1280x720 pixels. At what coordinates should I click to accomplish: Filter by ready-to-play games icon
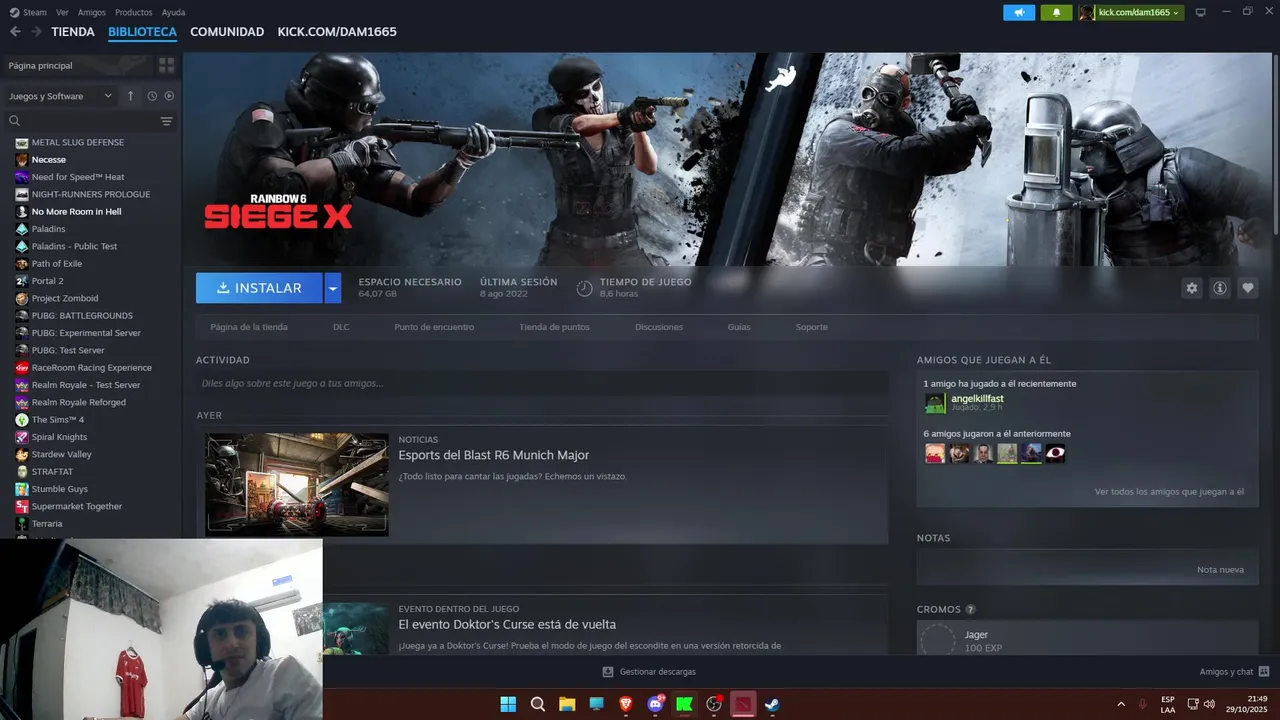click(x=169, y=96)
